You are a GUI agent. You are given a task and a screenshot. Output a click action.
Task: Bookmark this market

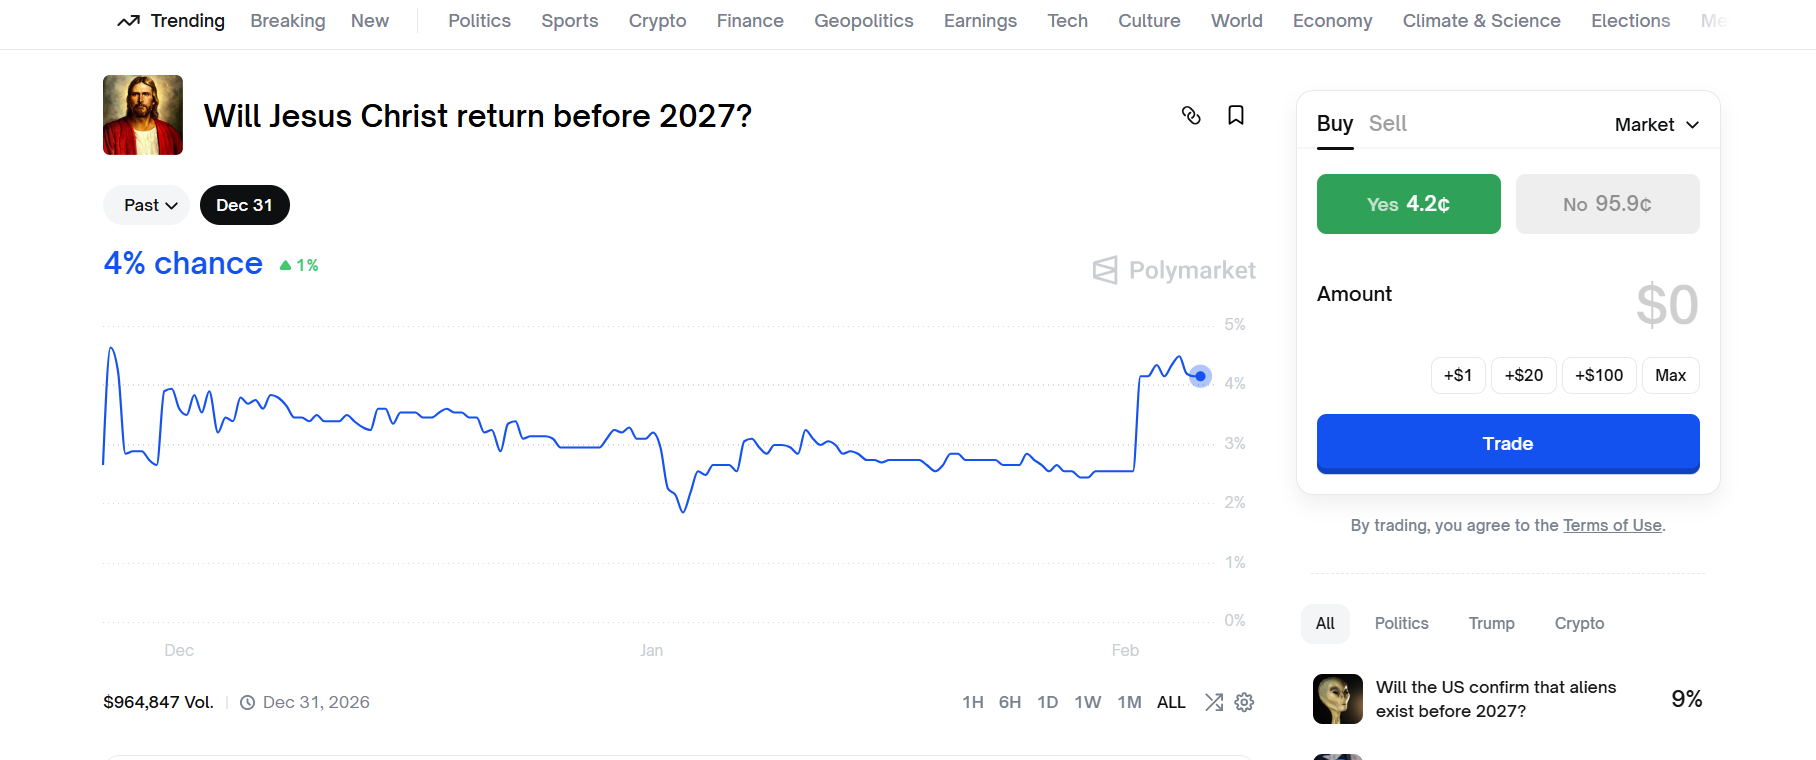coord(1236,115)
